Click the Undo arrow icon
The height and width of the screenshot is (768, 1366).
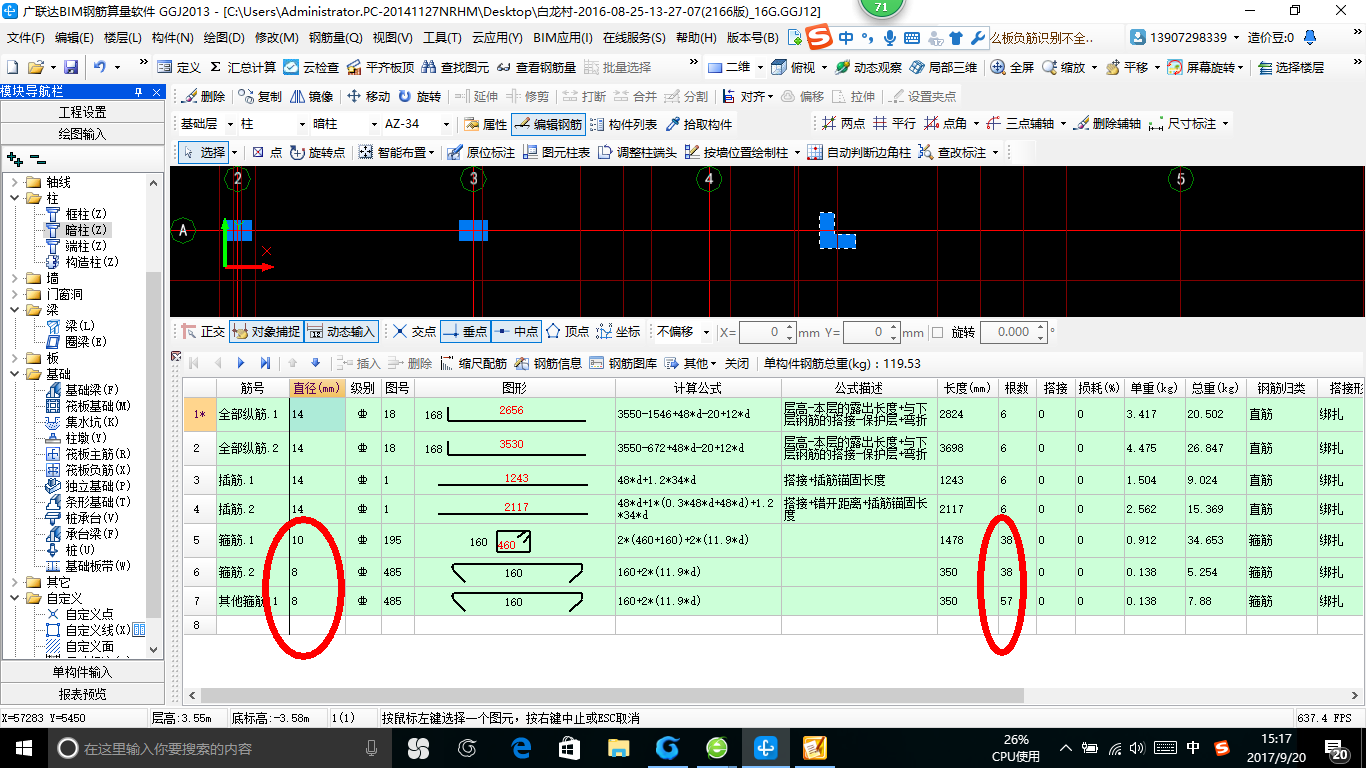tap(100, 67)
